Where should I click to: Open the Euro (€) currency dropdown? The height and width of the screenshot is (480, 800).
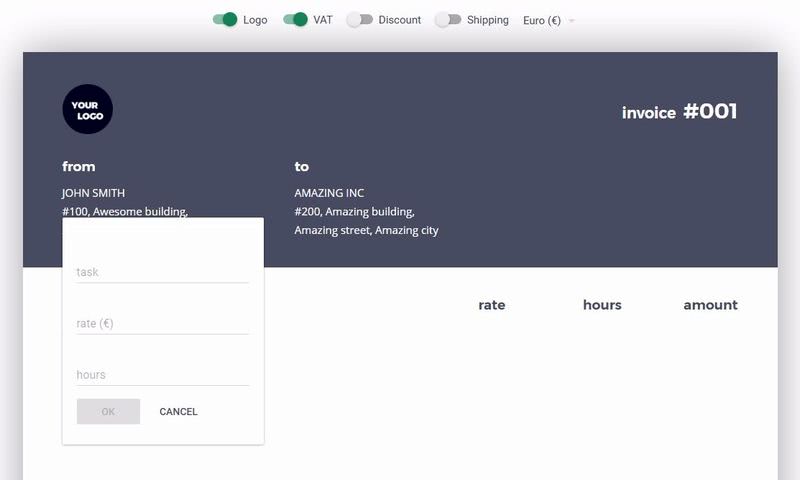pyautogui.click(x=548, y=20)
